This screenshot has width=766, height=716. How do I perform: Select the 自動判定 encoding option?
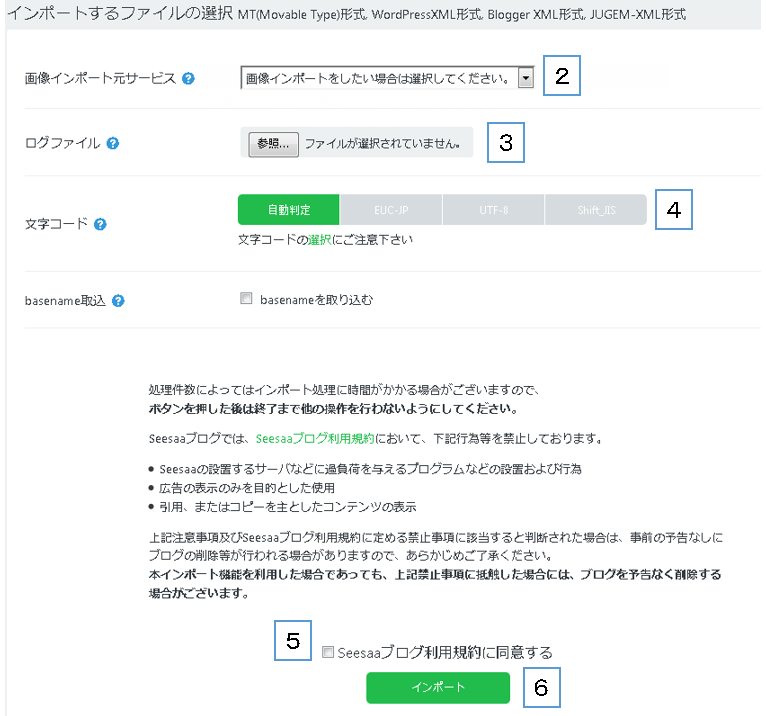coord(289,210)
